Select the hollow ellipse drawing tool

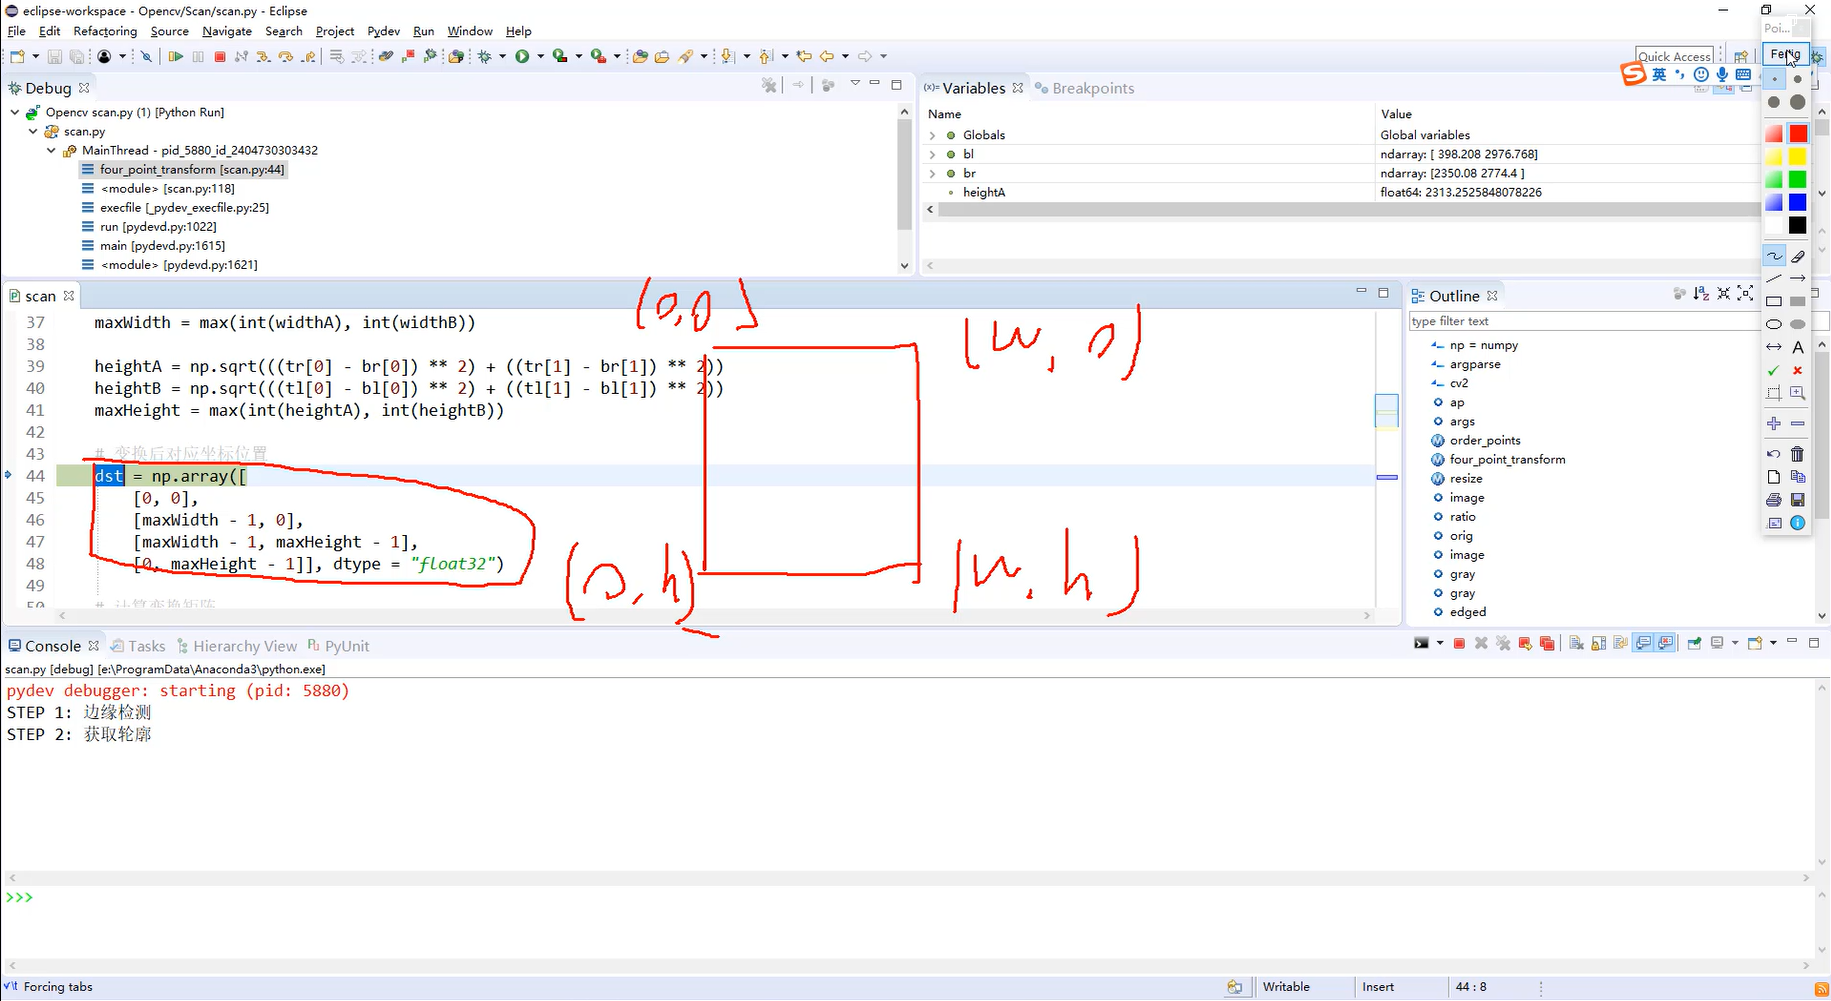point(1774,324)
